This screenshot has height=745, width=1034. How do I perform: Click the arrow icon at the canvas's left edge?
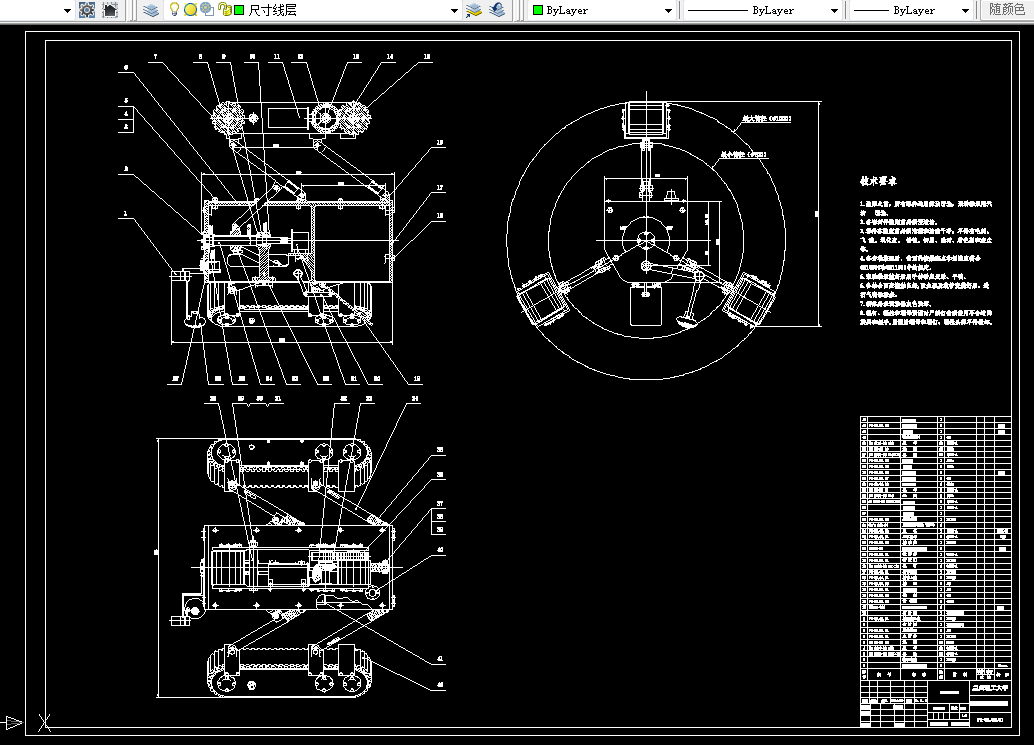point(13,723)
